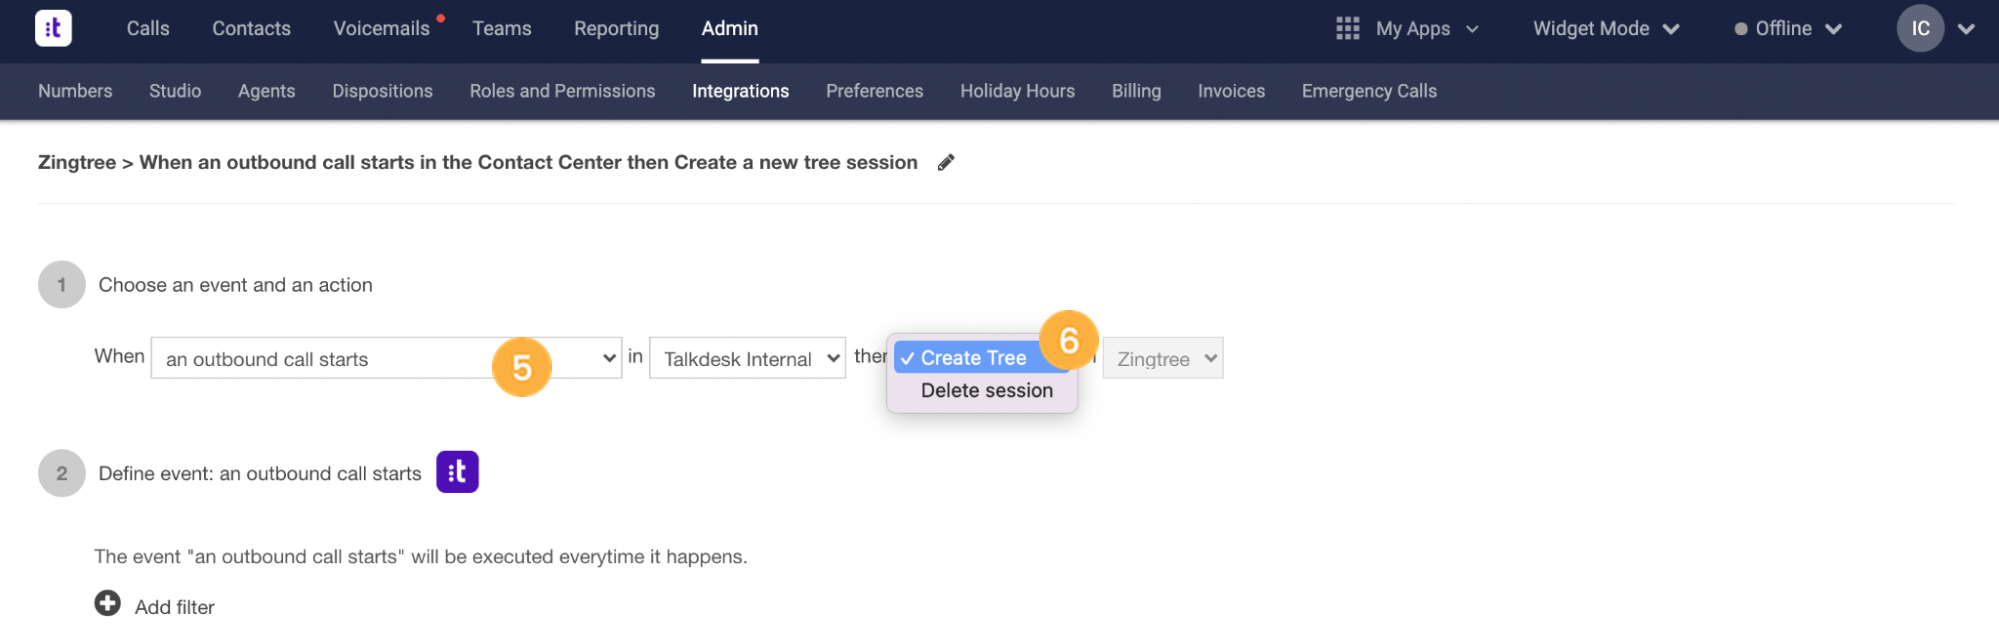Image resolution: width=1999 pixels, height=643 pixels.
Task: Open Roles and Permissions section
Action: pos(562,91)
